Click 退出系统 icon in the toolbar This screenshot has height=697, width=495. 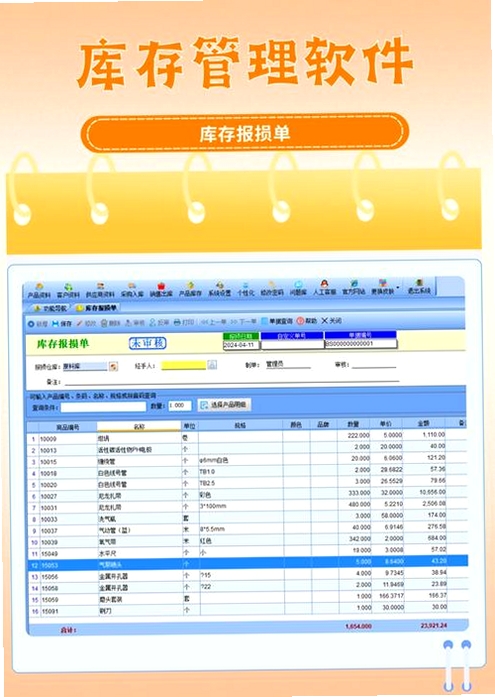[419, 287]
